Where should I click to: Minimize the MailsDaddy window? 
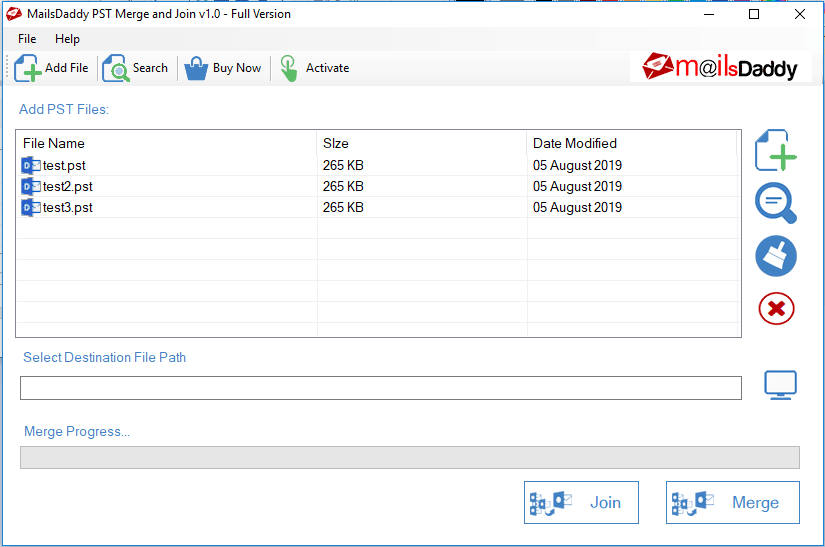[709, 14]
